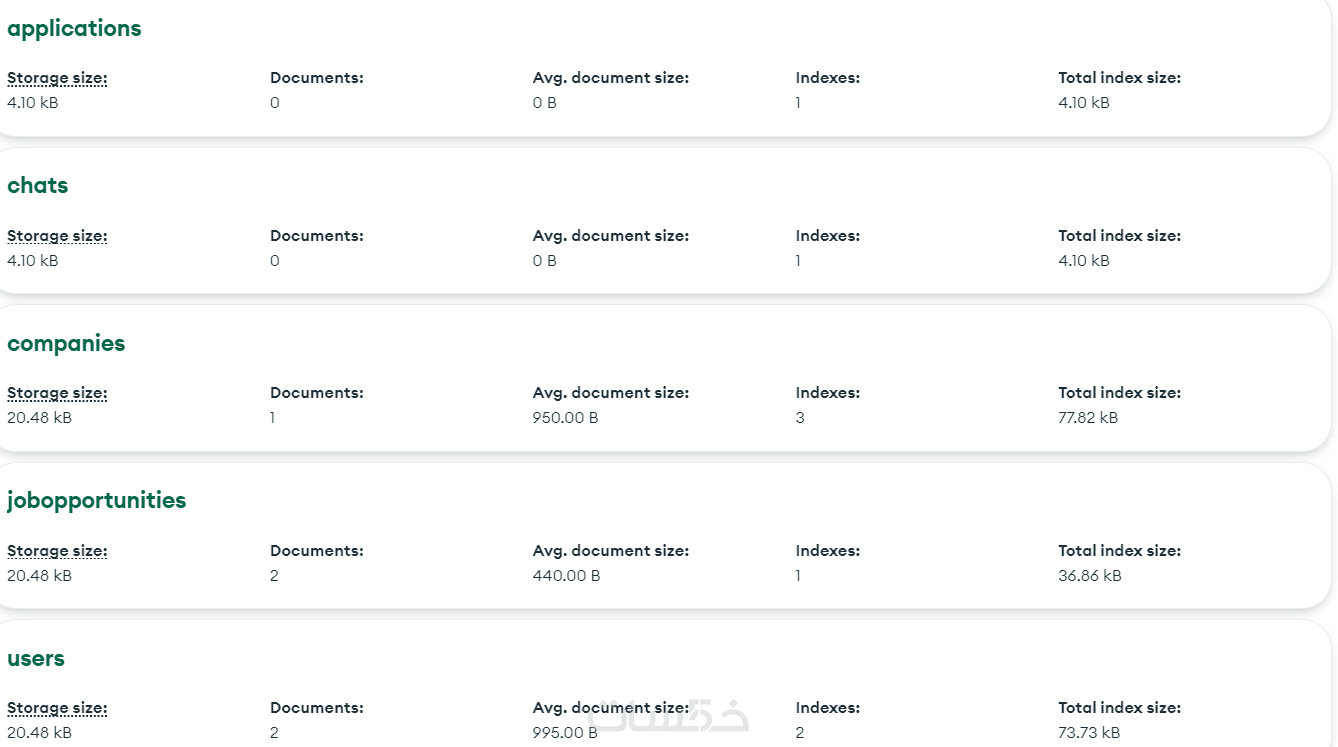Click the 950.00 B average document size
Viewport: 1338px width, 747px height.
point(565,418)
